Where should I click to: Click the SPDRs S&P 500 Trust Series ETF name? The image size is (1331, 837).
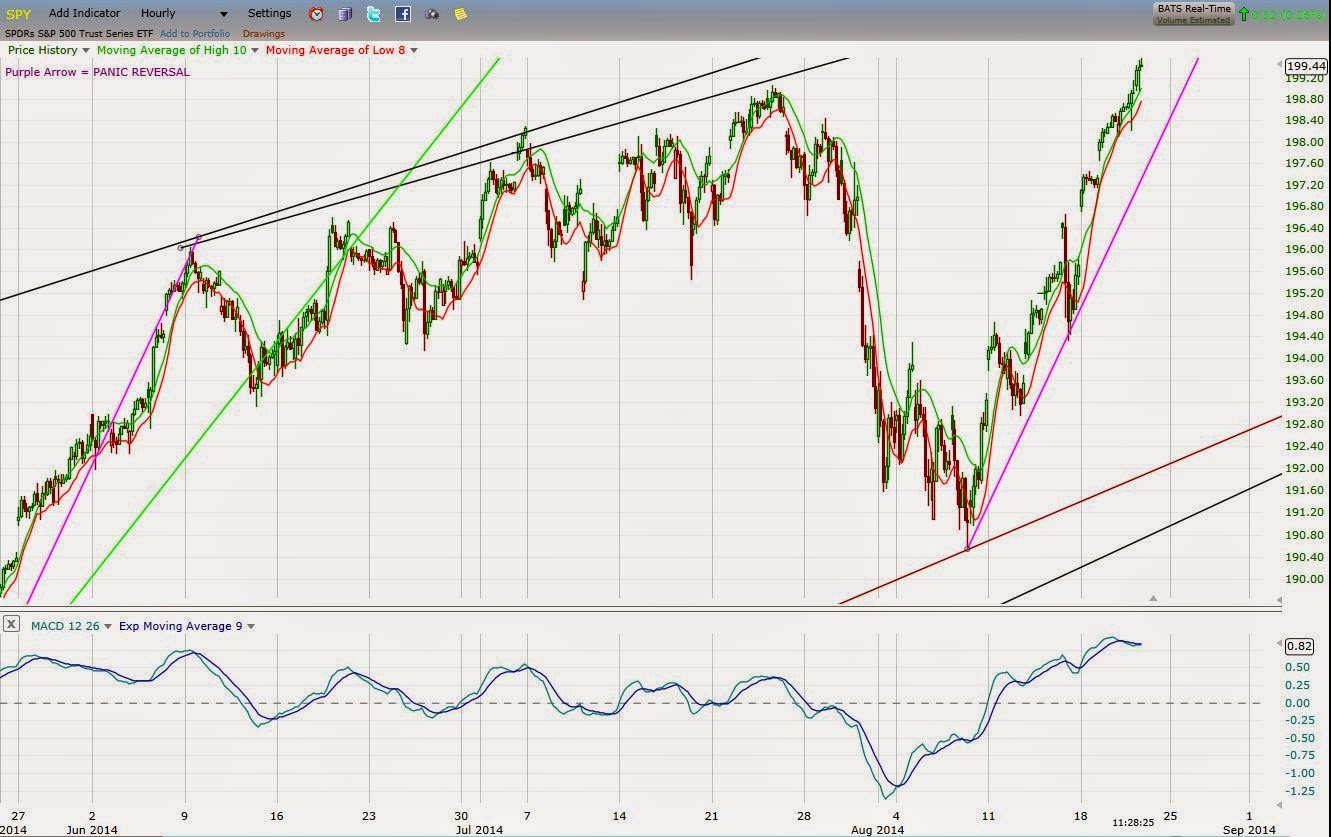pyautogui.click(x=80, y=34)
